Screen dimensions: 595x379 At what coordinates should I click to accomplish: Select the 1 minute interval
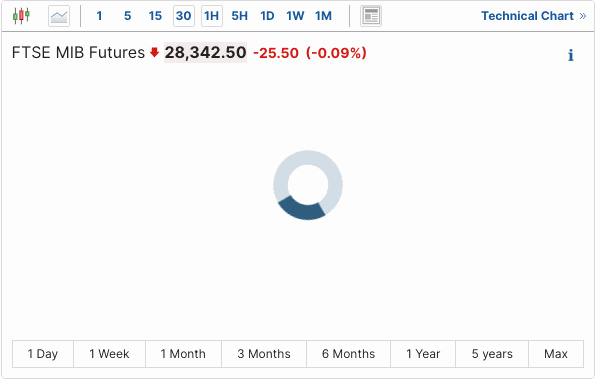99,16
